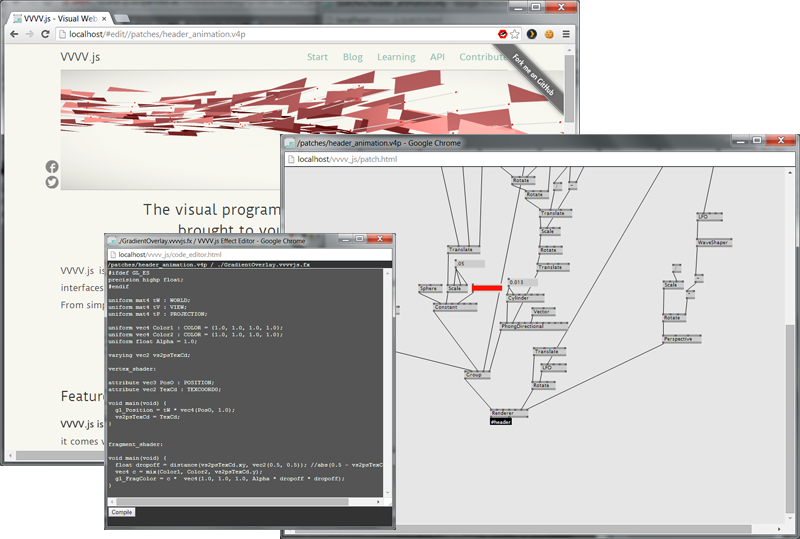This screenshot has height=539, width=800.
Task: Go to the Start page
Action: 317,57
